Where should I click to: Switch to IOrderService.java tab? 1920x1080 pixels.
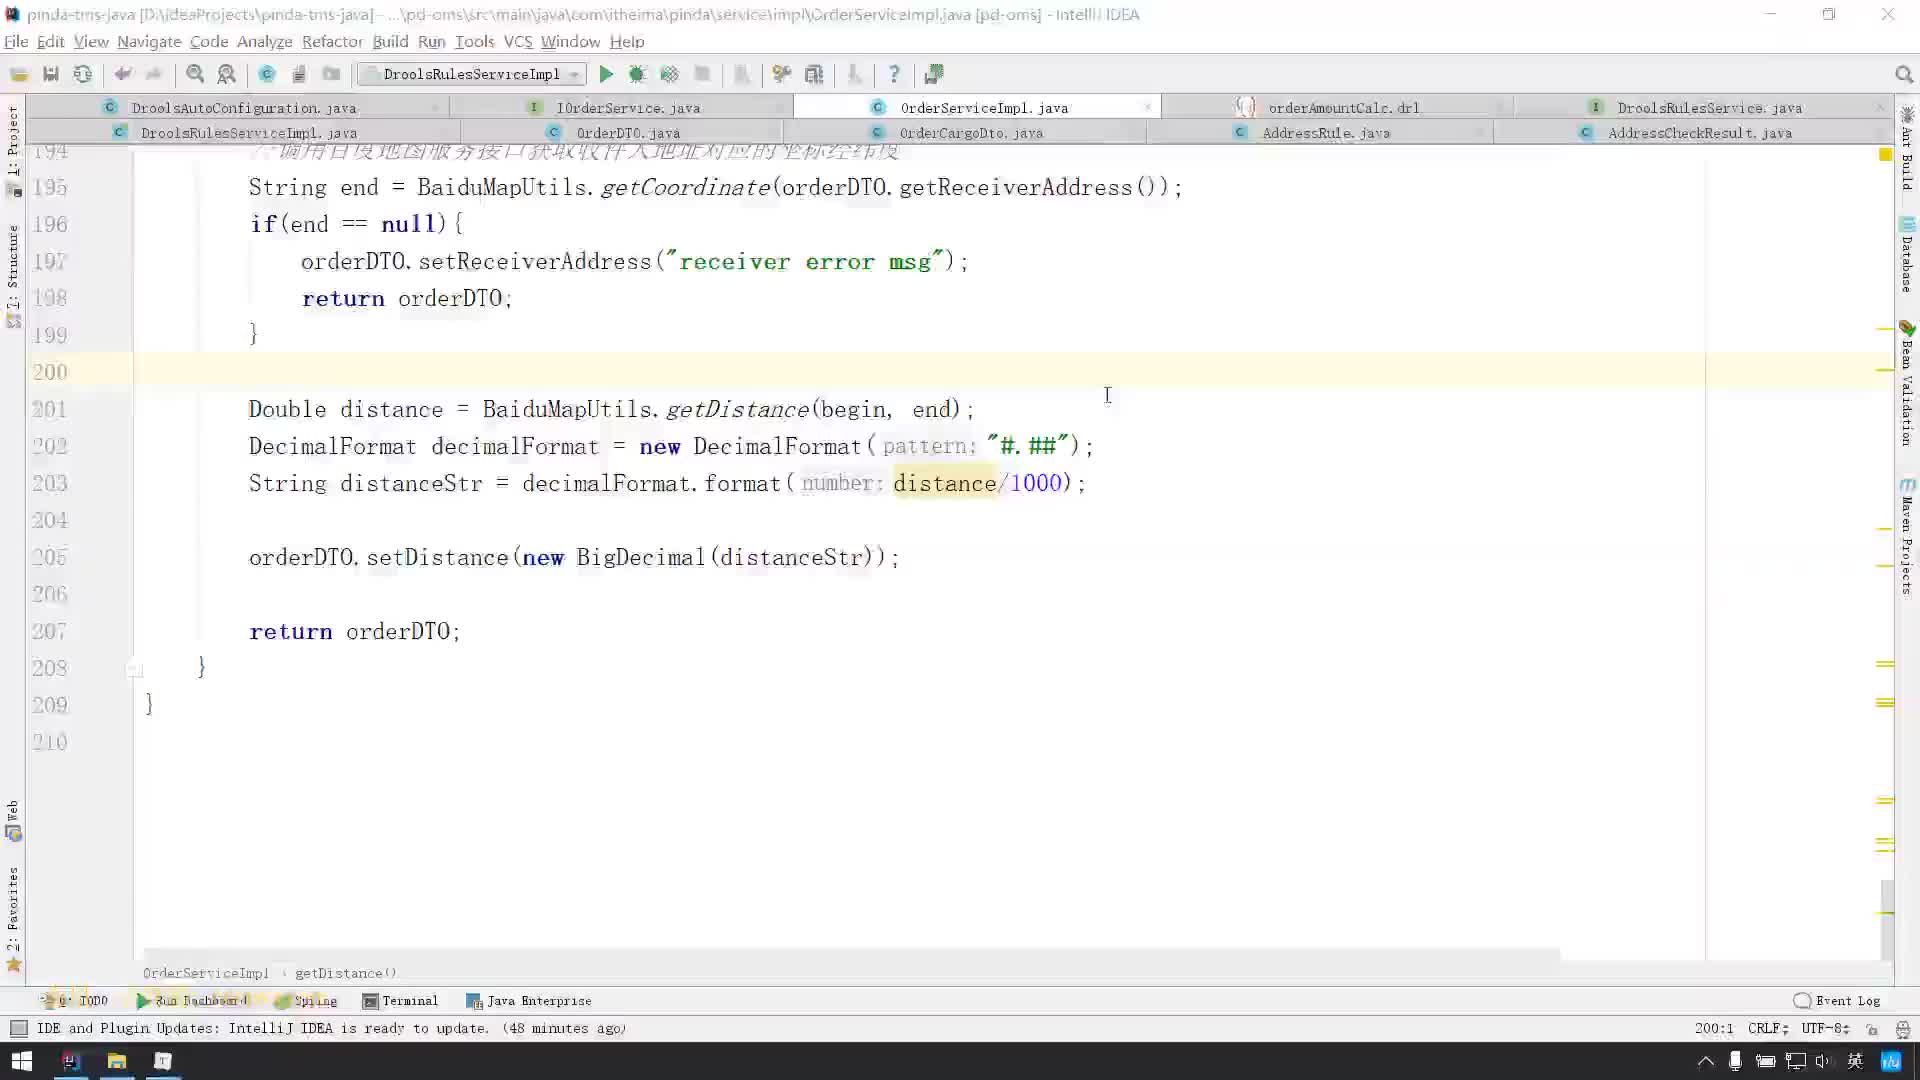click(x=628, y=107)
